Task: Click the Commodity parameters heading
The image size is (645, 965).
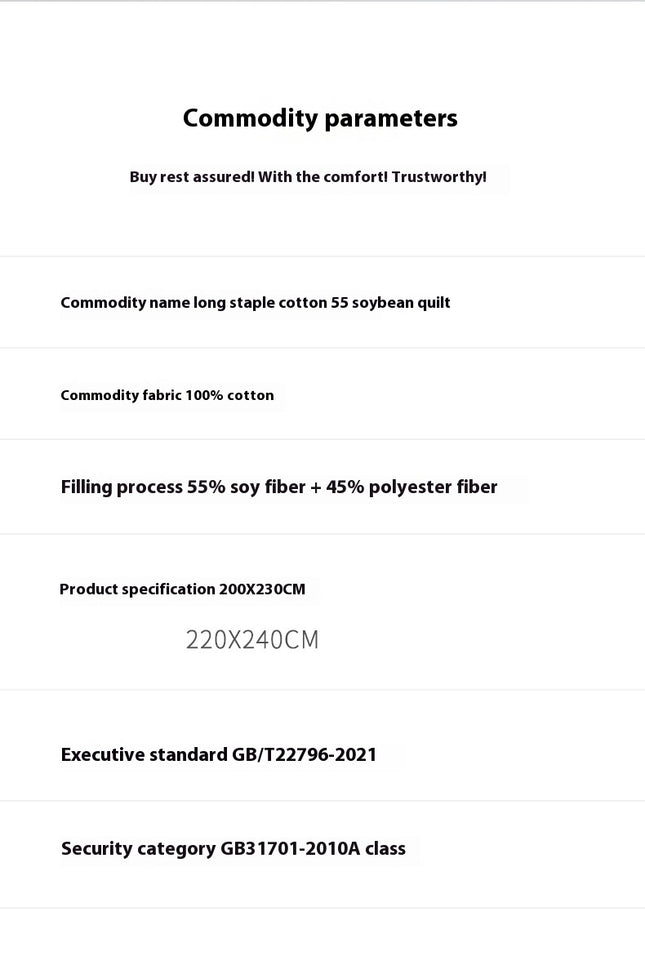Action: tap(320, 119)
